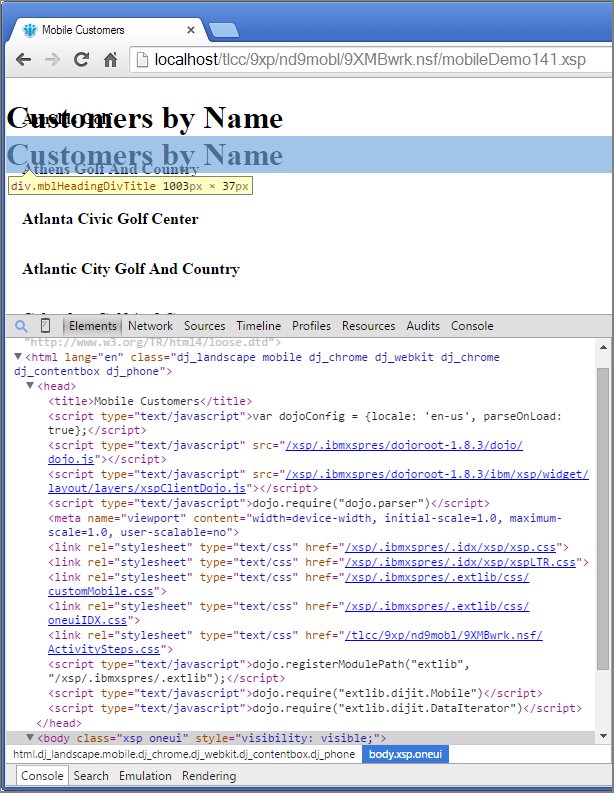Image resolution: width=614 pixels, height=793 pixels.
Task: Select the dojo.require("dojo.parser") script line
Action: pyautogui.click(x=269, y=503)
